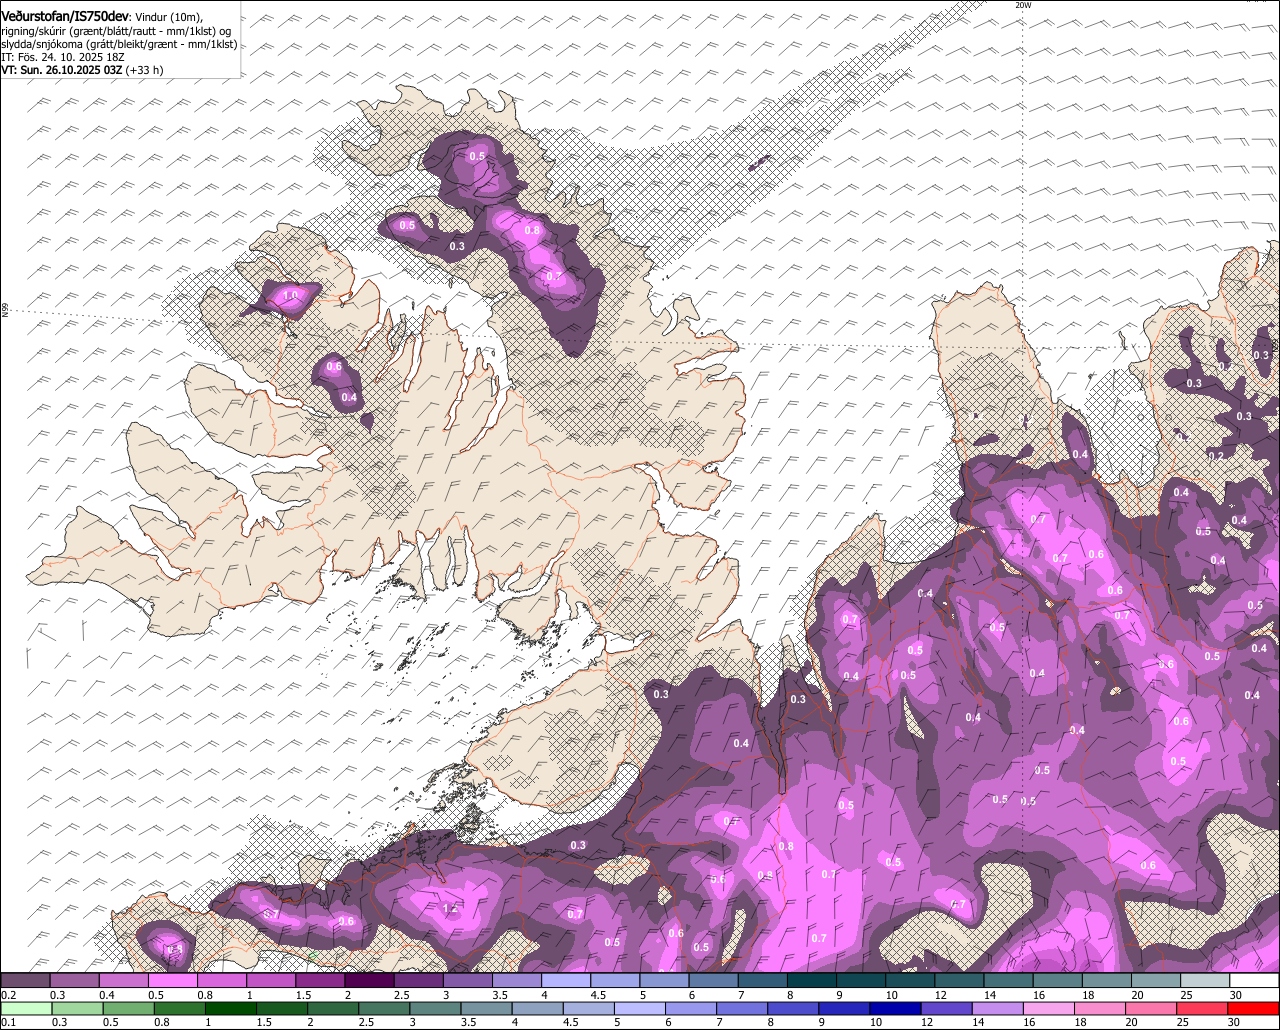Select upper legend swatch starting at 0.4

click(x=123, y=981)
